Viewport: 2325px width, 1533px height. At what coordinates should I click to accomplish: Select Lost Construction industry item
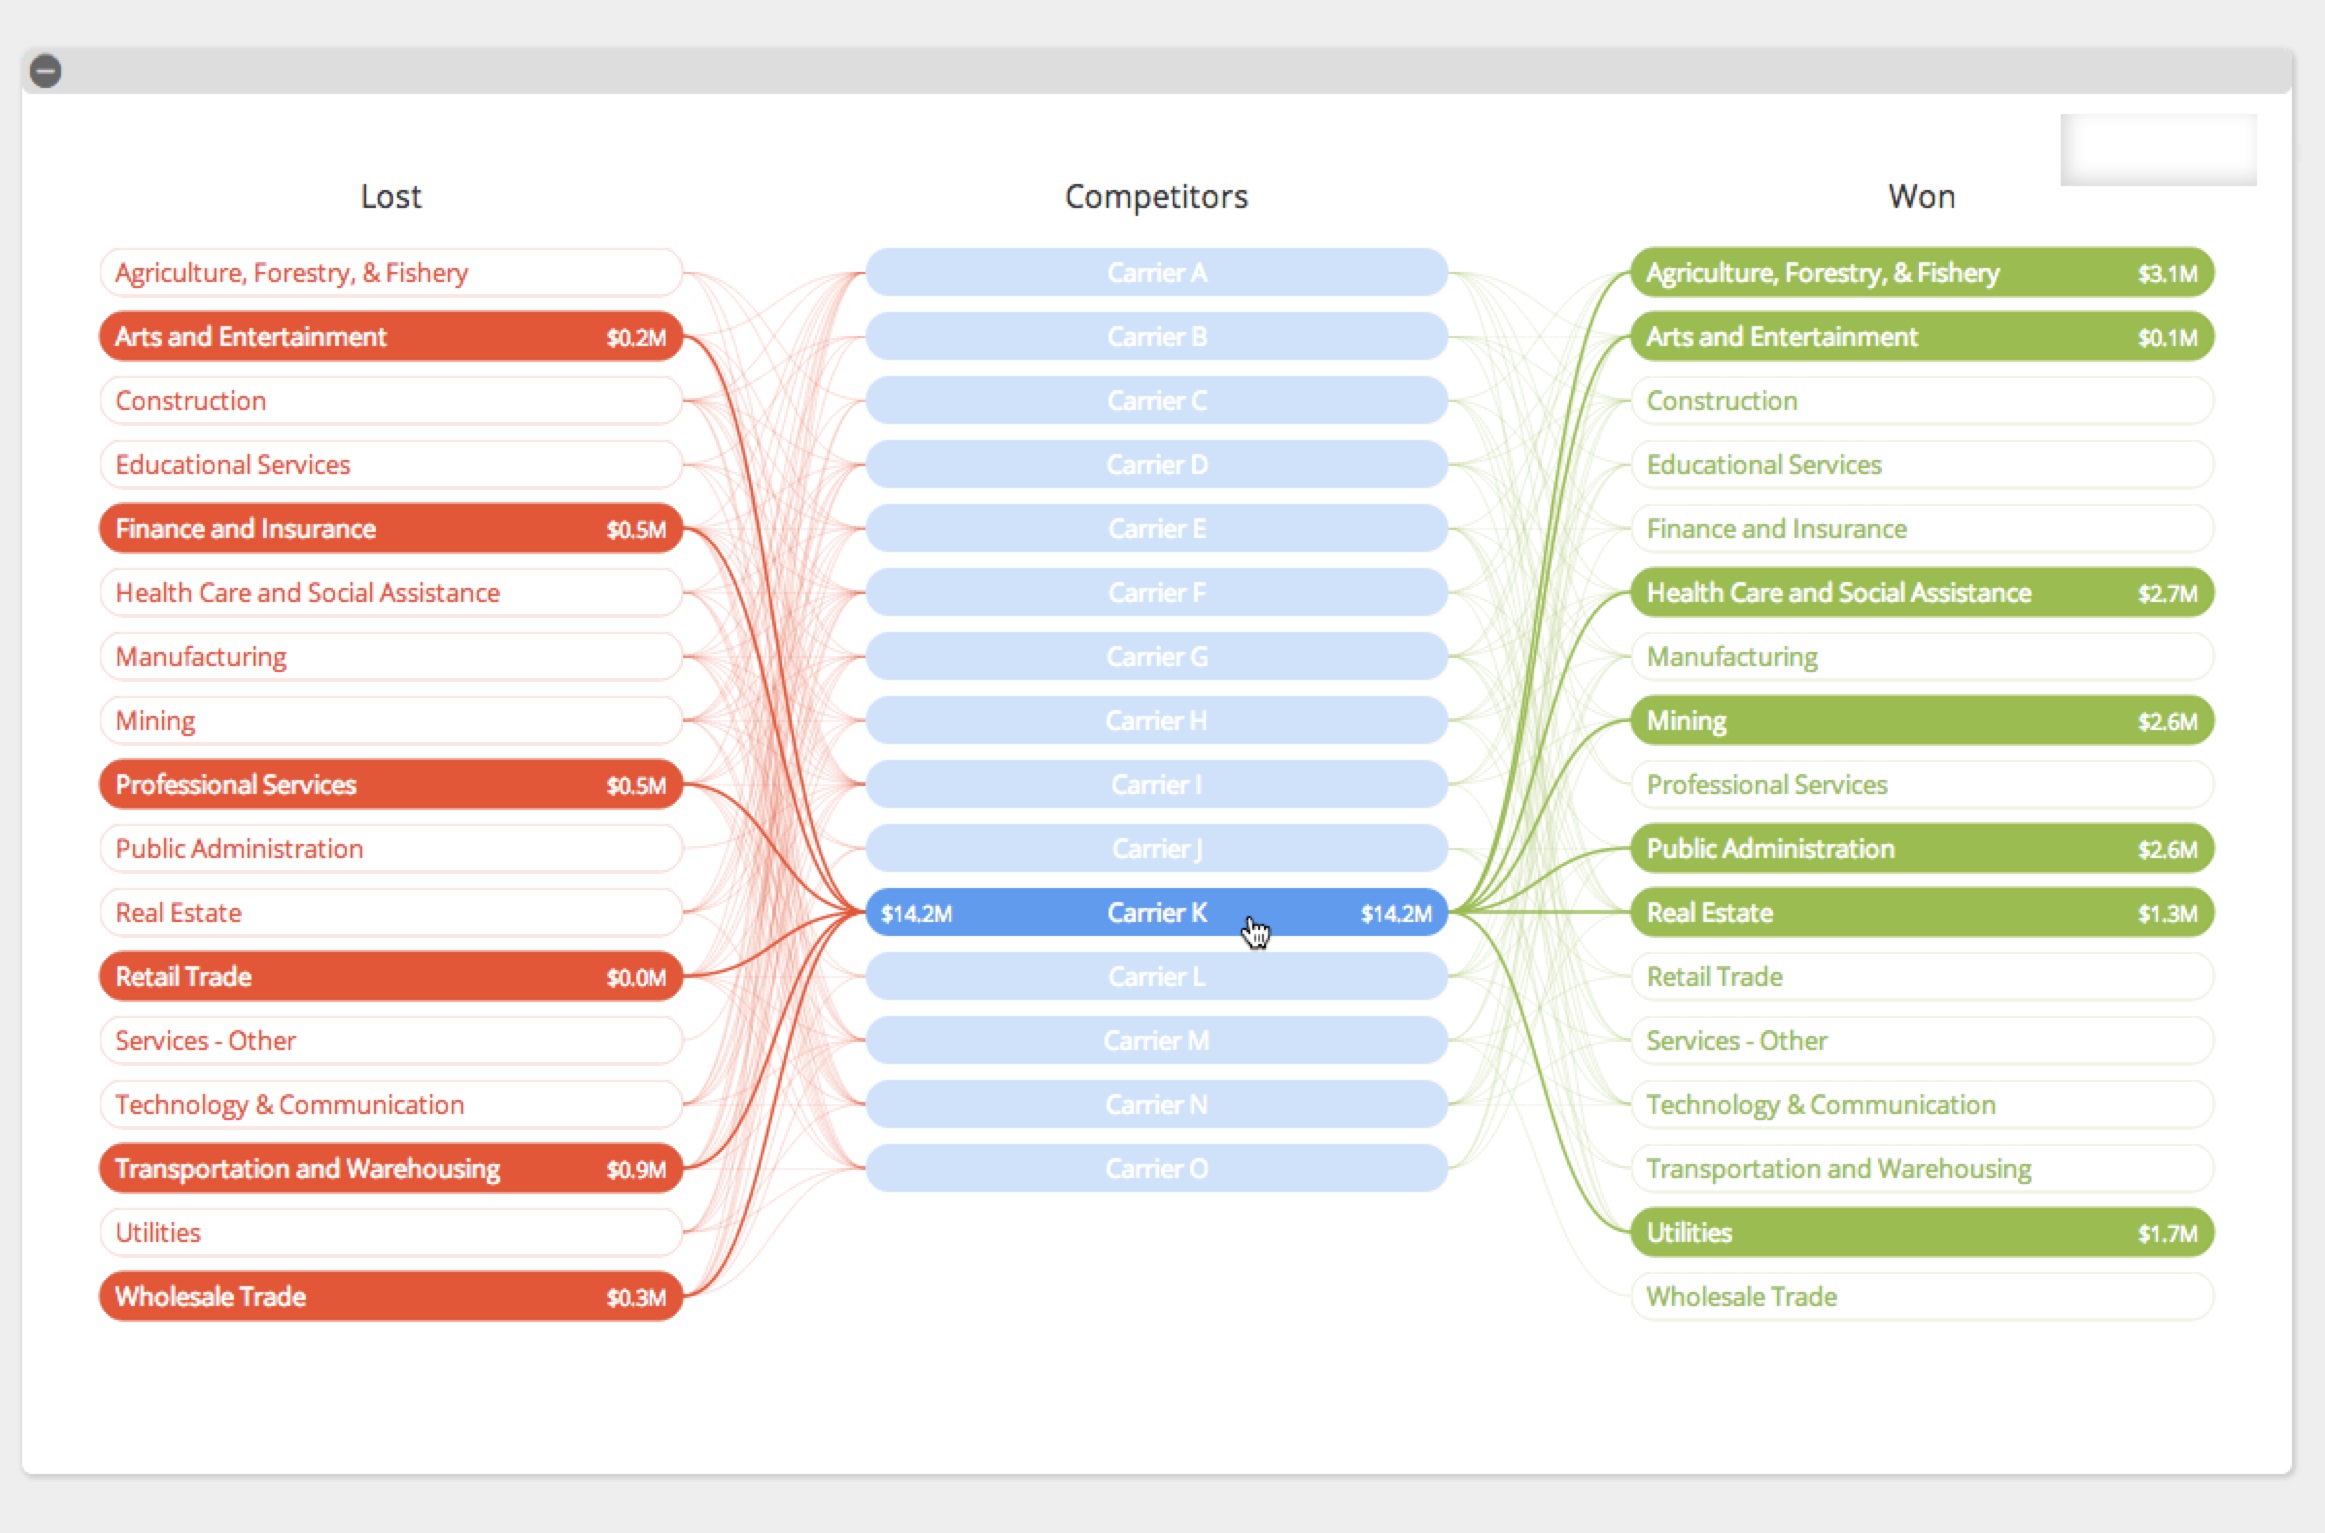point(390,401)
